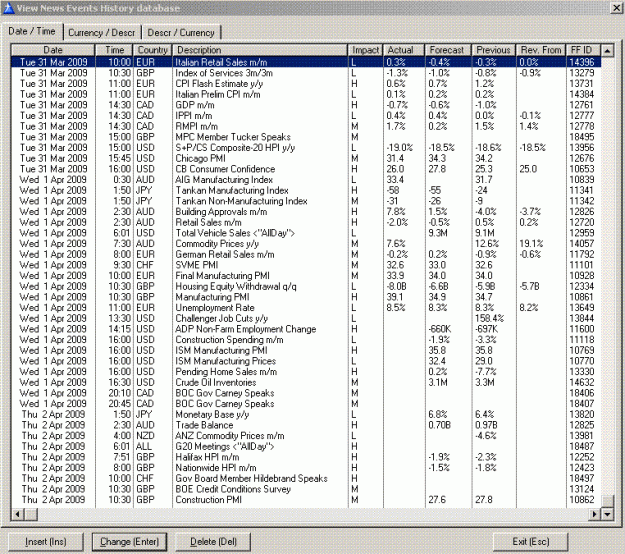Click the vertical scrollbar down arrow

[x=607, y=514]
